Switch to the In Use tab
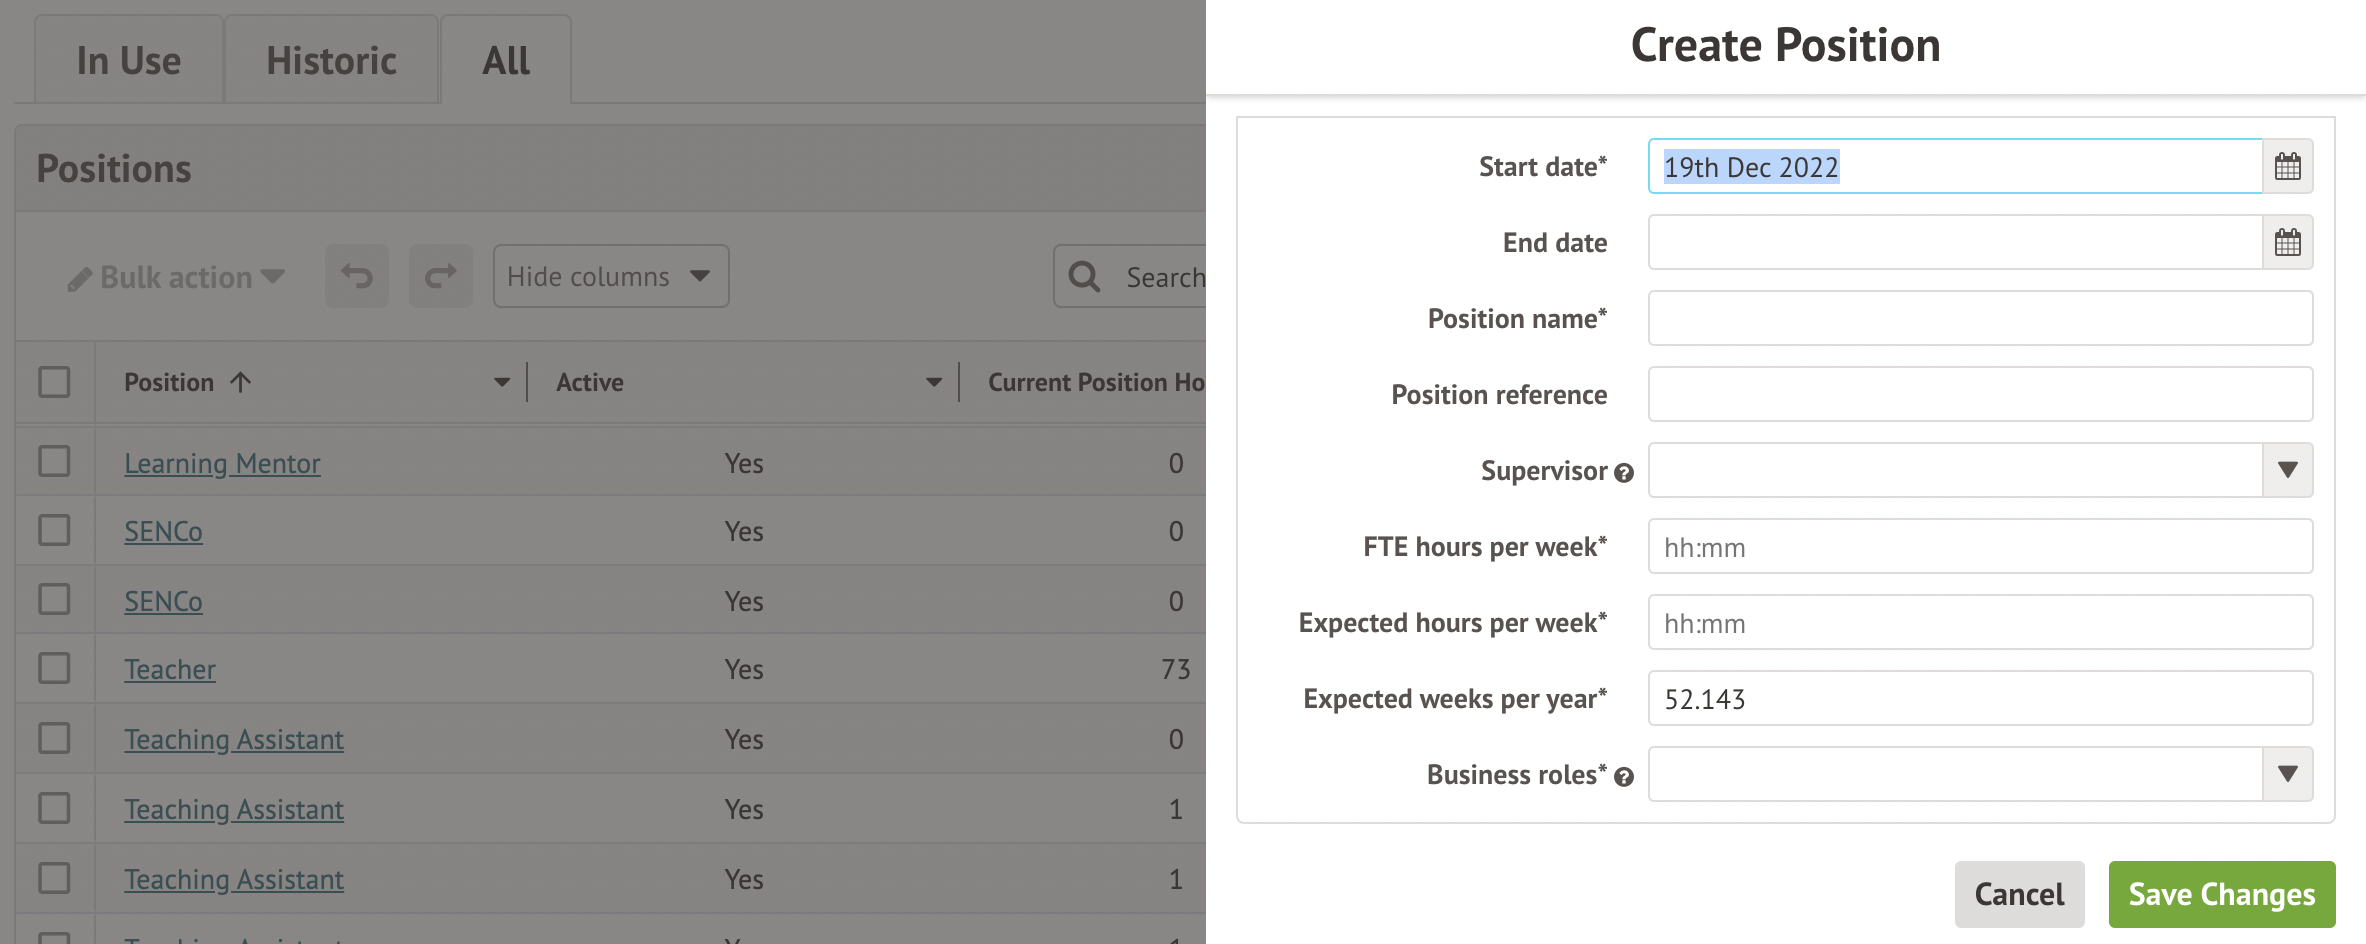This screenshot has width=2366, height=944. pos(129,61)
